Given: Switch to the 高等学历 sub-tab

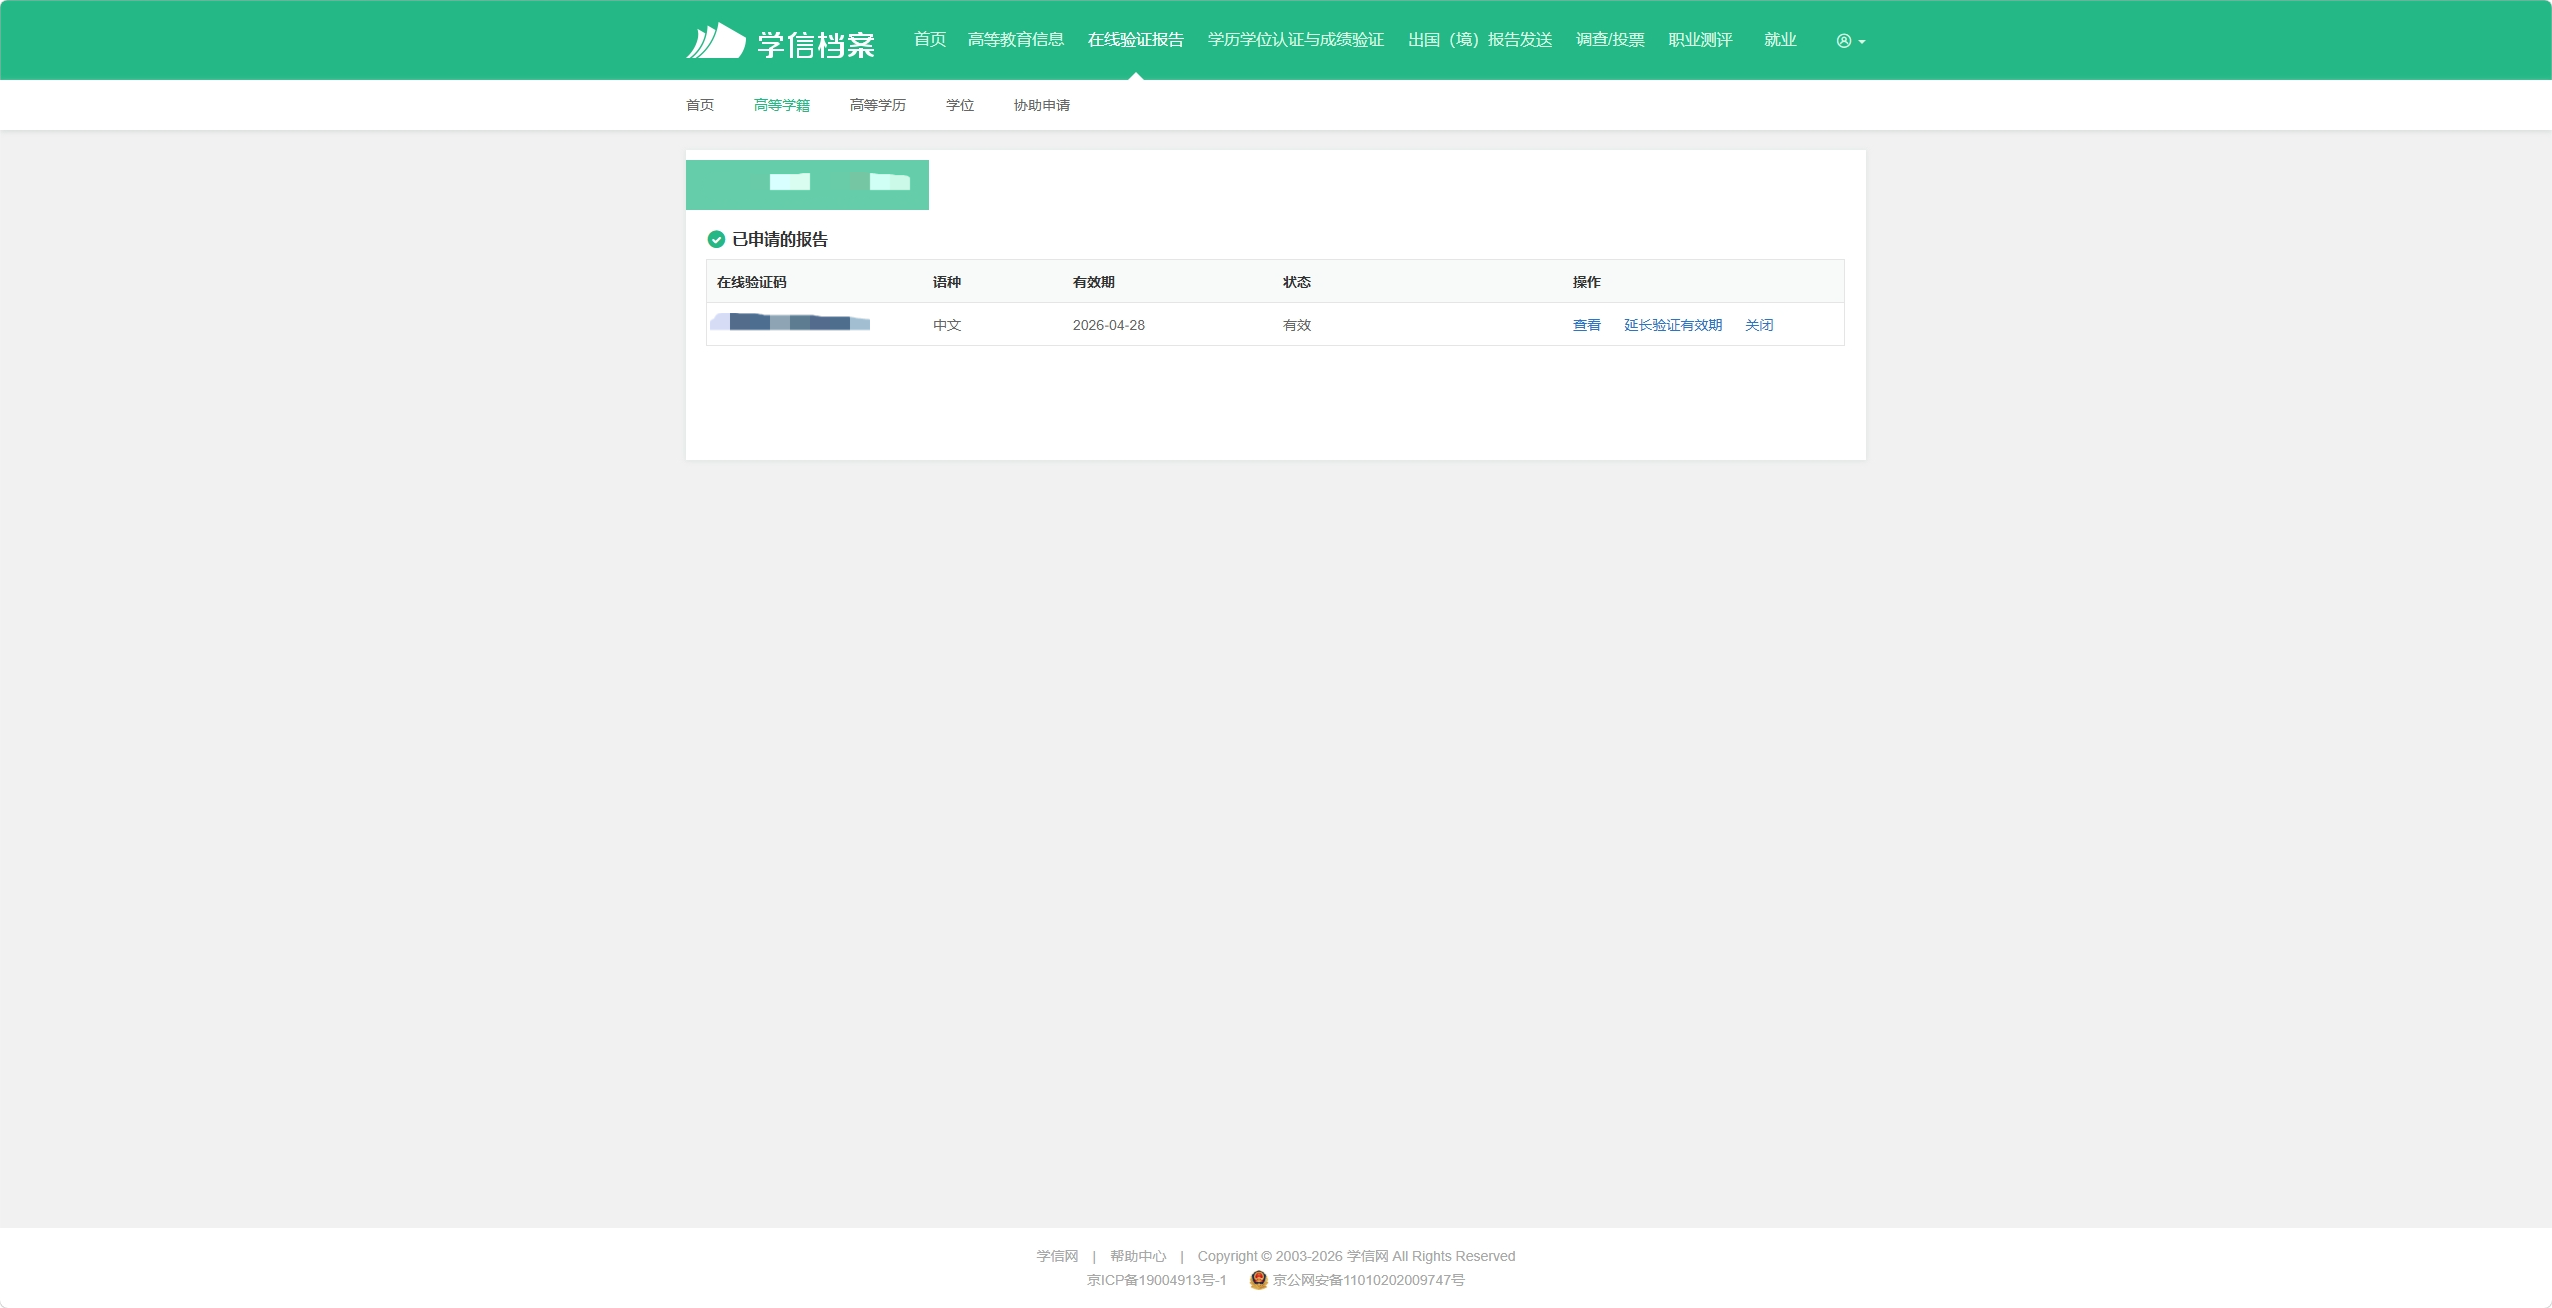Looking at the screenshot, I should [877, 105].
